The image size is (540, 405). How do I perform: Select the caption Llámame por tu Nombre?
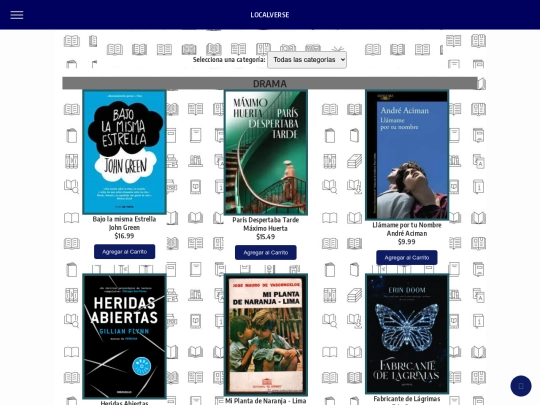coord(407,225)
